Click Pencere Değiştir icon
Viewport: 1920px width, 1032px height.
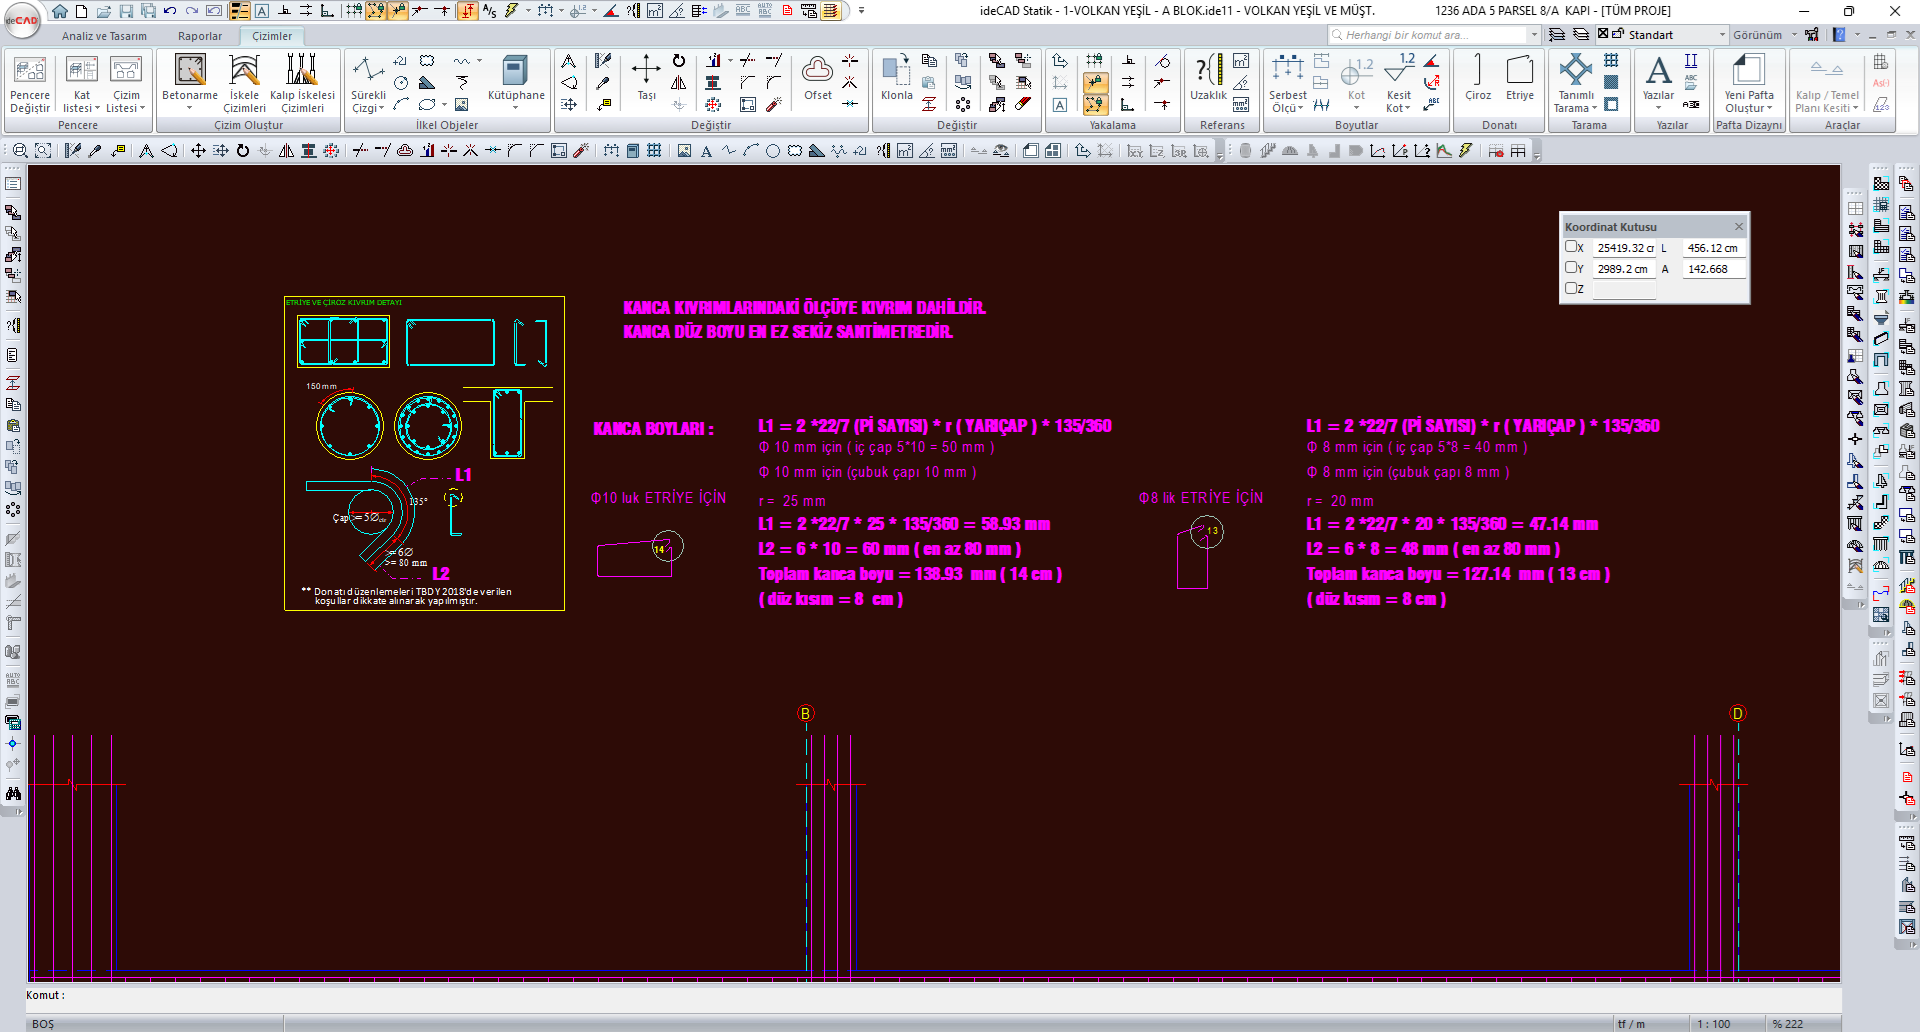click(30, 84)
